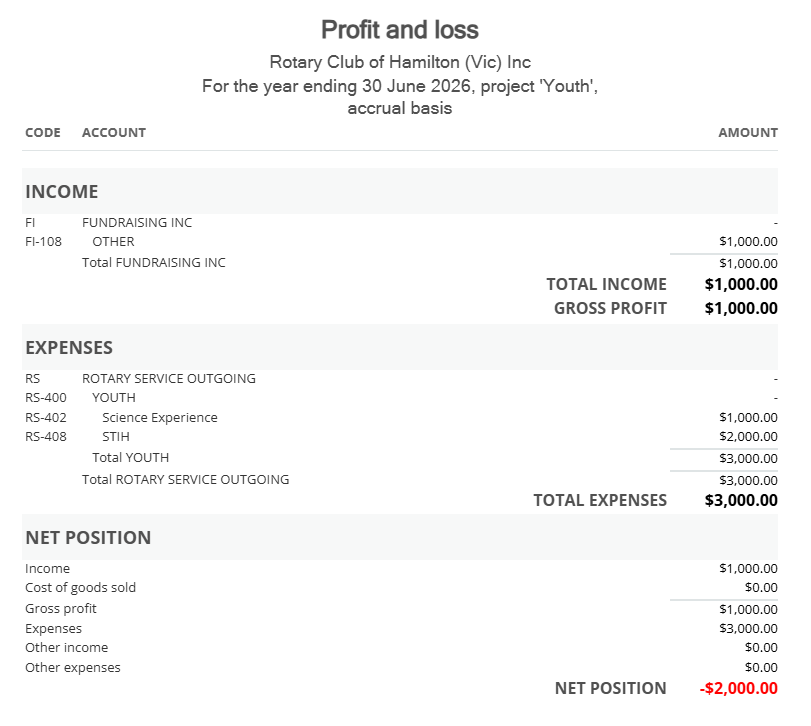Click the Profit and loss report title

(400, 30)
